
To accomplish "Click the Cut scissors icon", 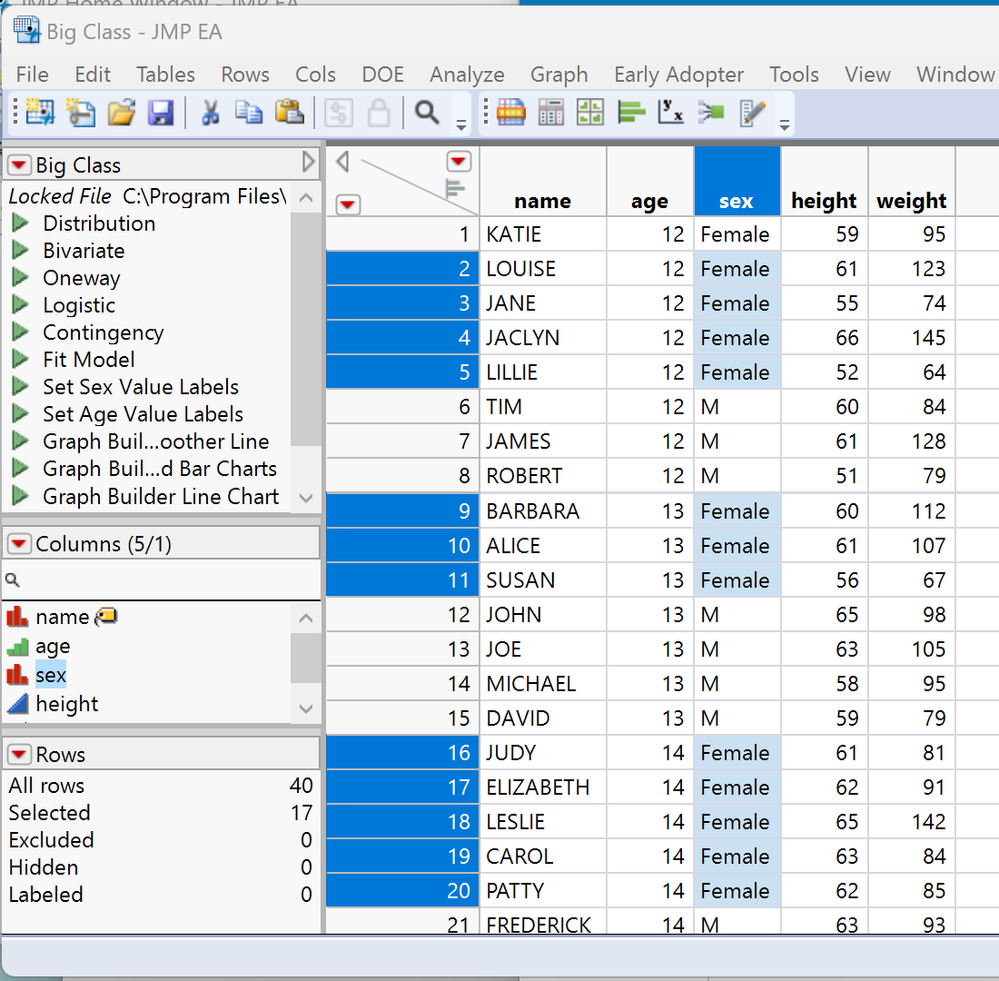I will click(x=210, y=113).
